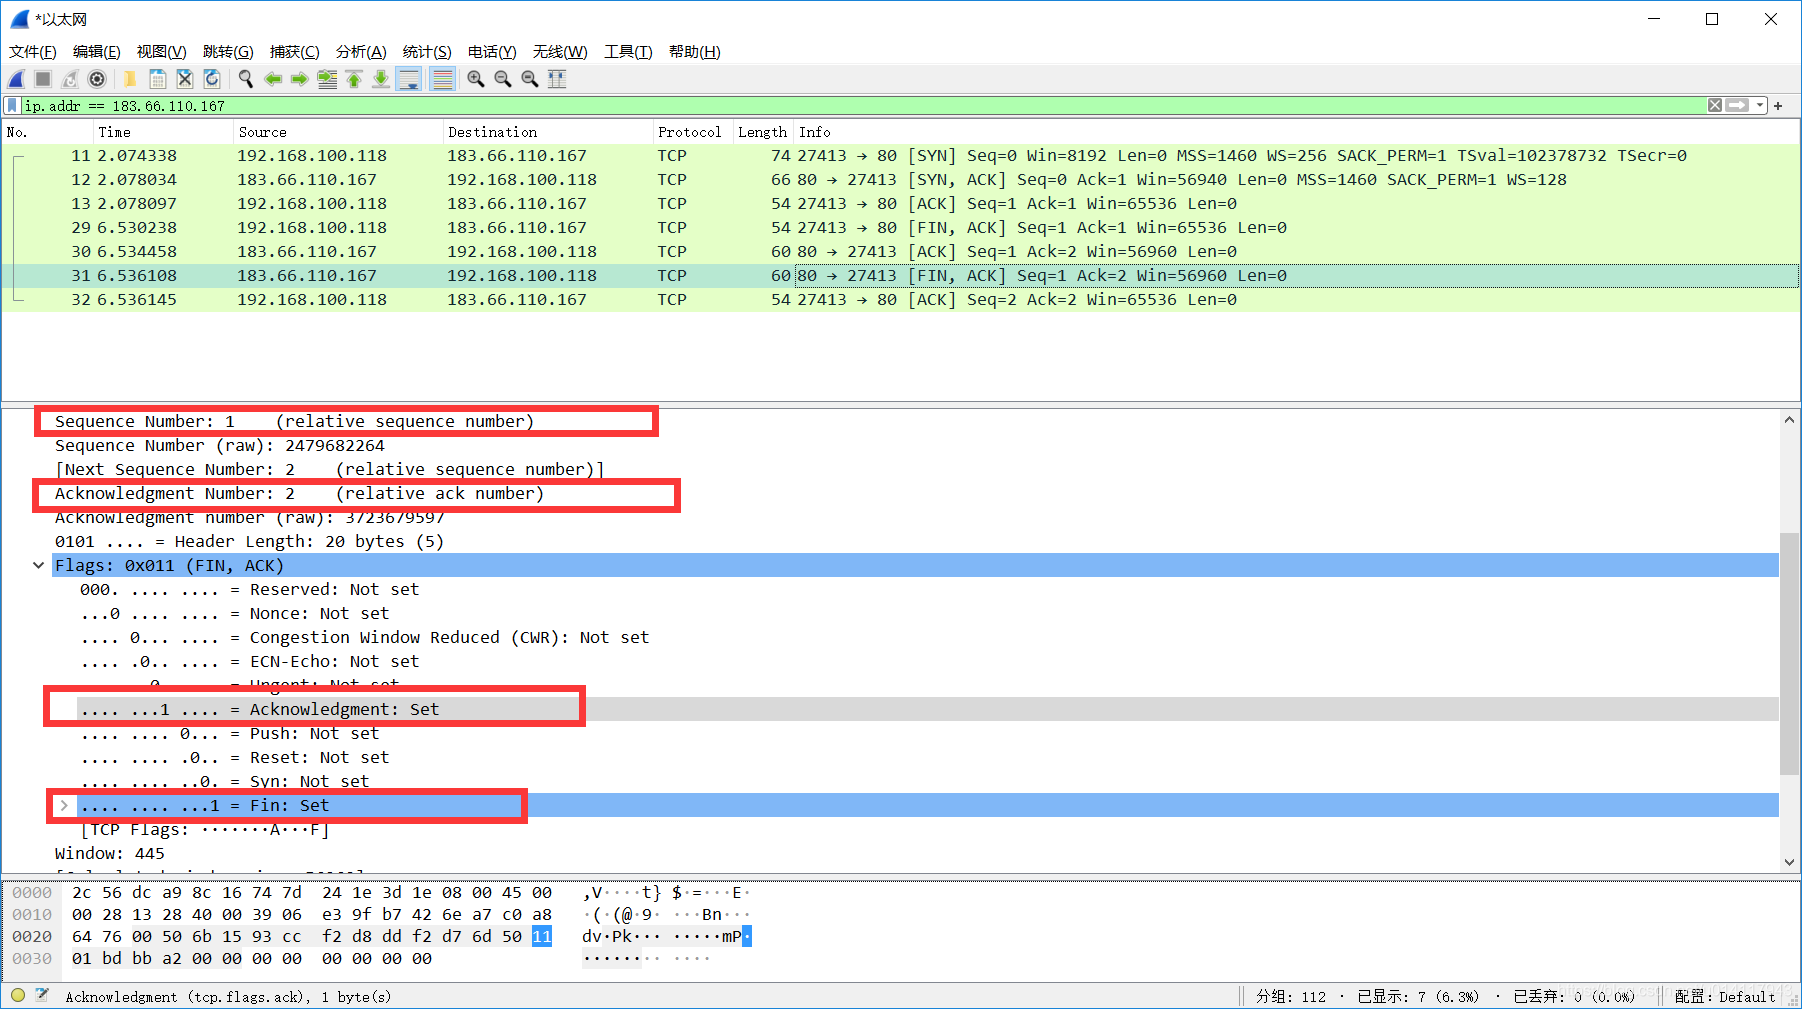
Task: Toggle packet list colorization
Action: tap(442, 79)
